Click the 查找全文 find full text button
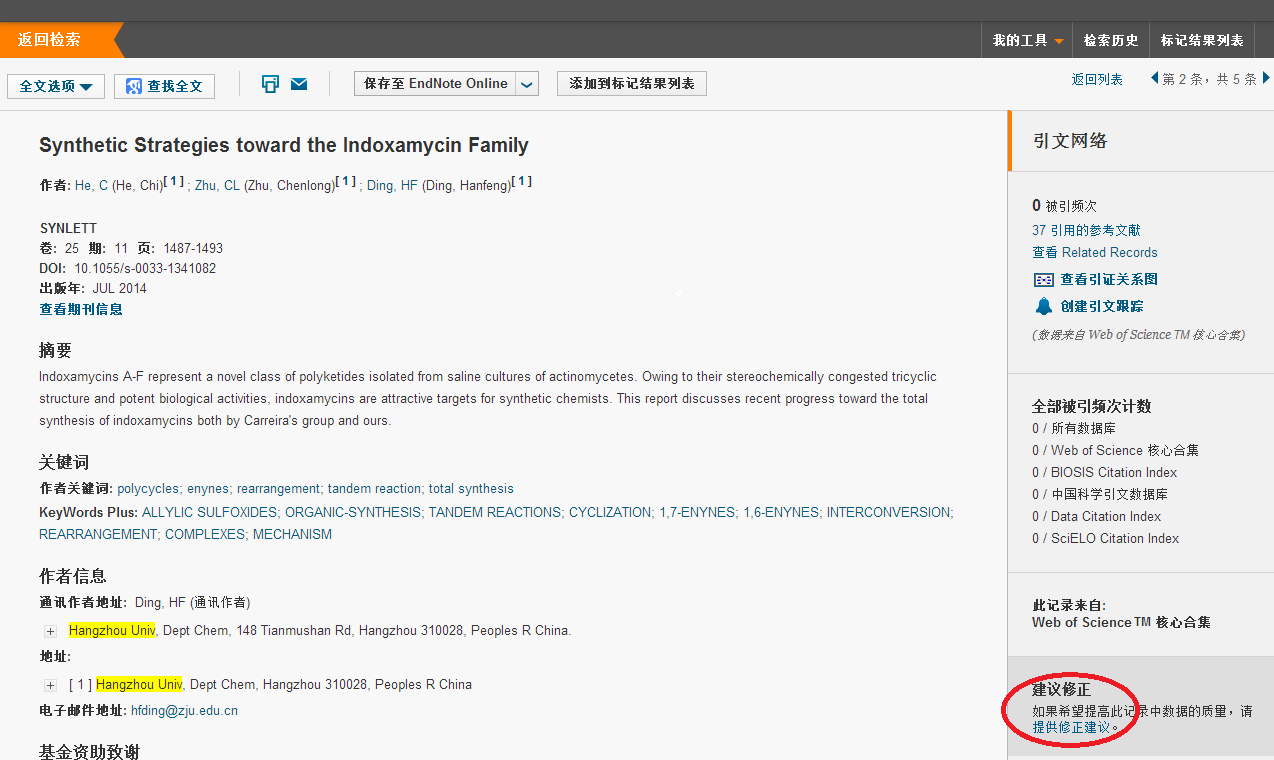The height and width of the screenshot is (760, 1274). (164, 86)
